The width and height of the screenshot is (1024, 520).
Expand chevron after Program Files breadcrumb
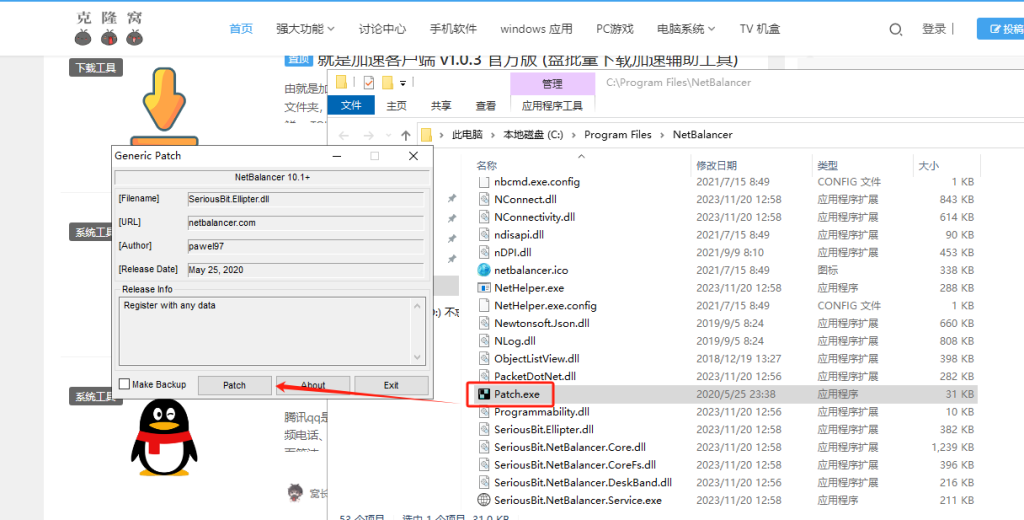[x=662, y=135]
